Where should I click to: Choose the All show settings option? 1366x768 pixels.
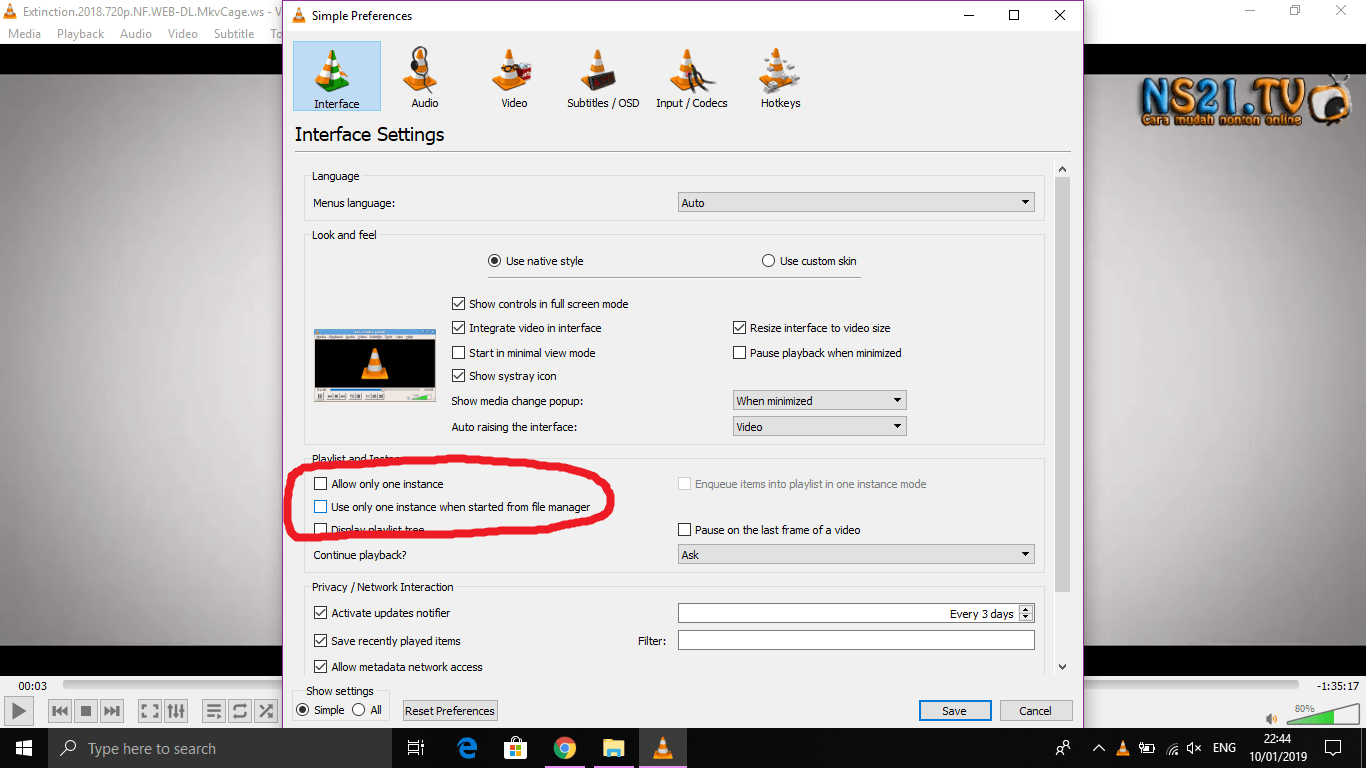[x=359, y=710]
